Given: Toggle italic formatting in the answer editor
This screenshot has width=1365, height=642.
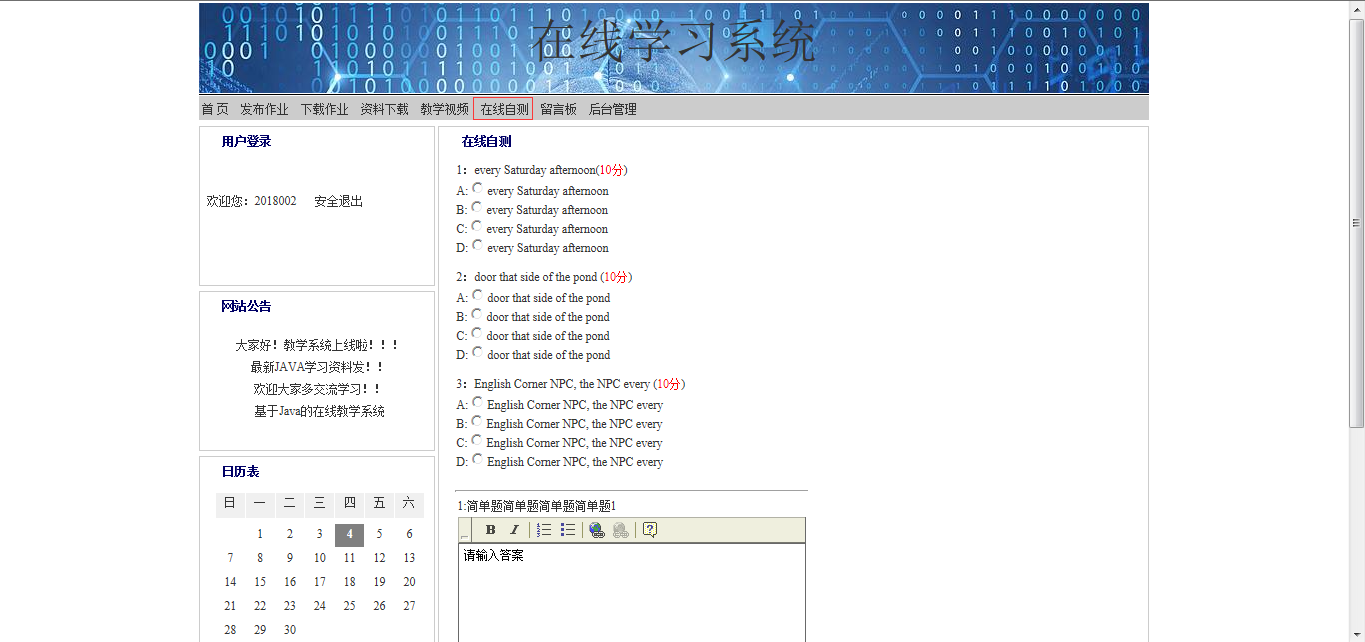Looking at the screenshot, I should pyautogui.click(x=514, y=530).
